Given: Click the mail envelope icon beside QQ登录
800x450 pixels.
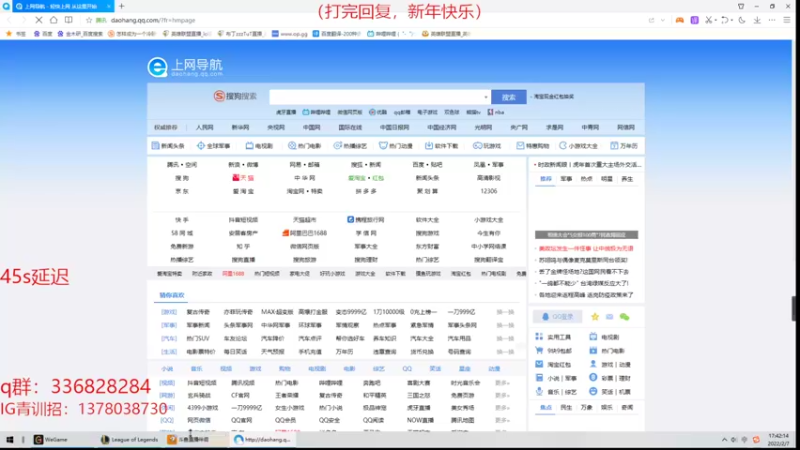Looking at the screenshot, I should pyautogui.click(x=609, y=317).
